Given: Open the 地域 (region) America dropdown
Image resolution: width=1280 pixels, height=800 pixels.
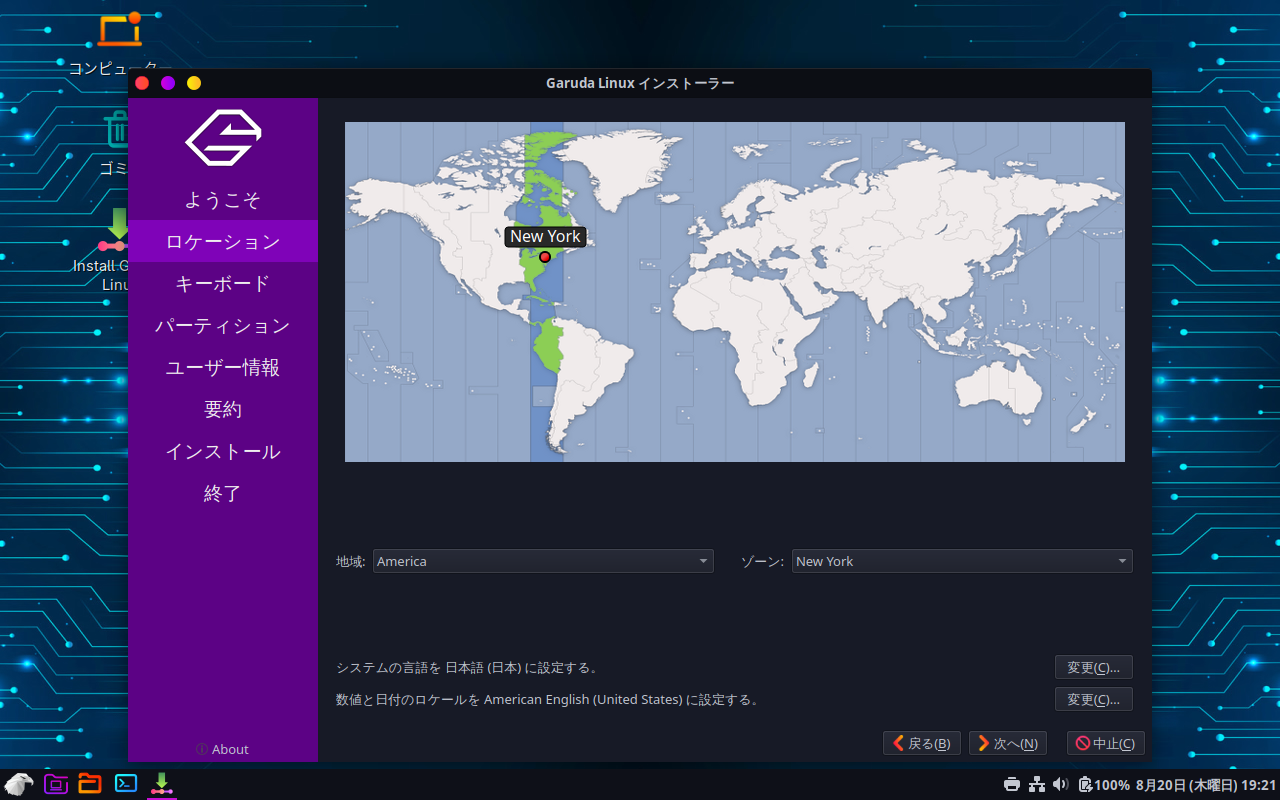Looking at the screenshot, I should (543, 561).
